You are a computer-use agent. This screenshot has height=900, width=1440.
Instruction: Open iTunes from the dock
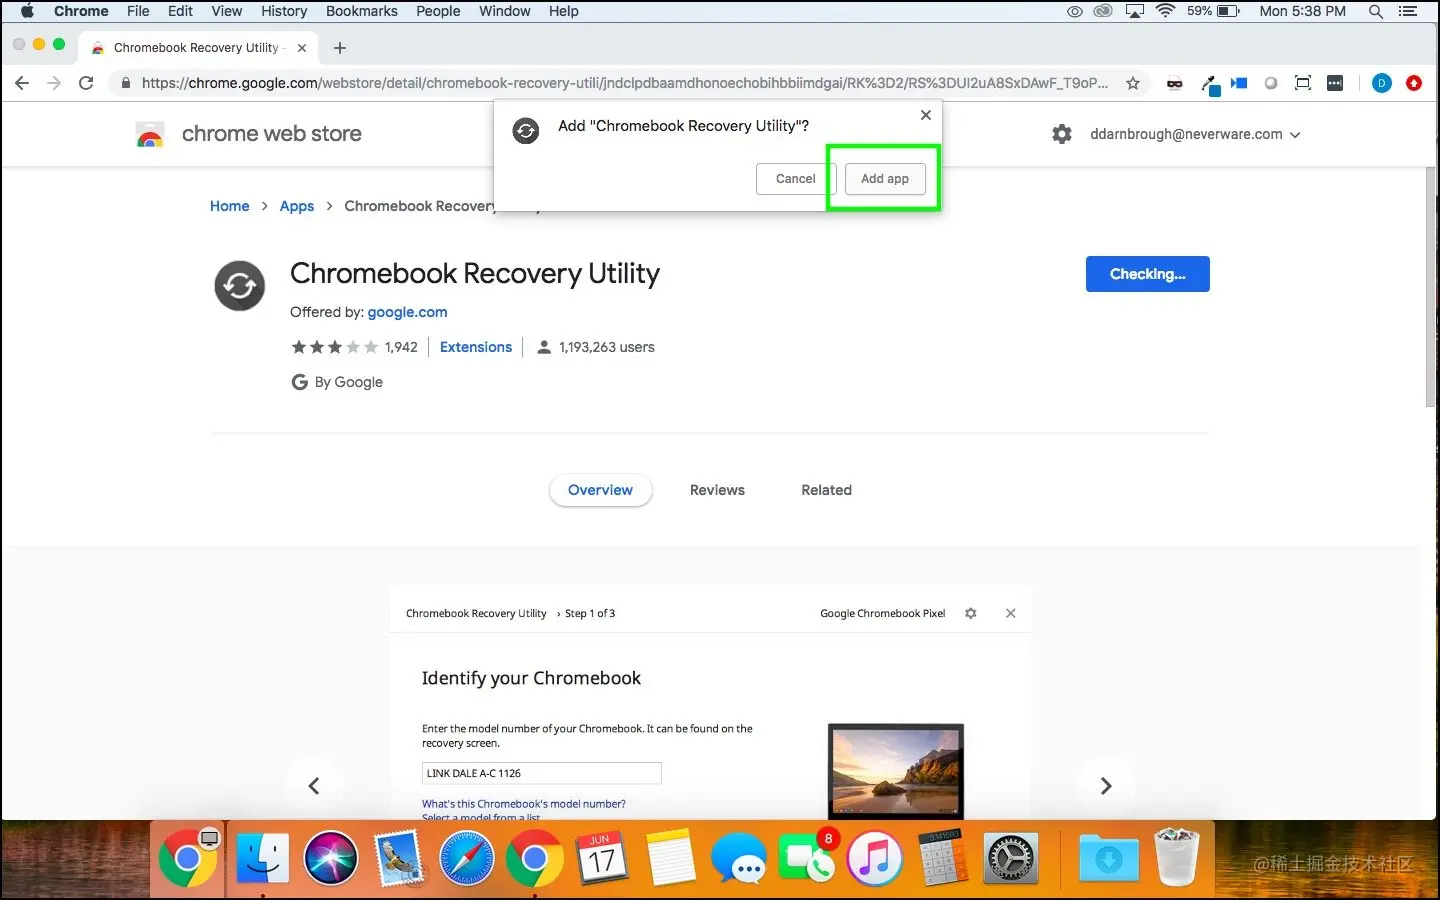pos(875,859)
